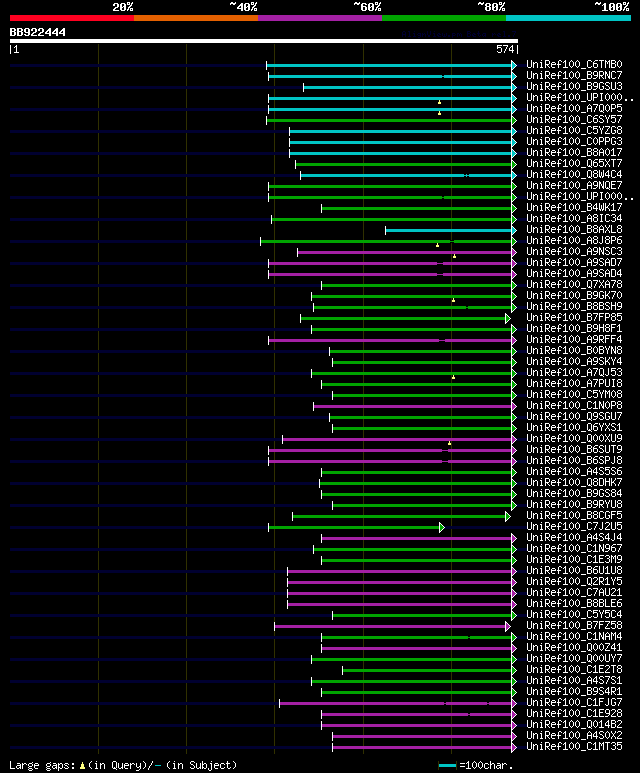Screen dimensions: 640x773
Task: Select the UniRef100_C1N0P8 label
Action: coord(574,406)
